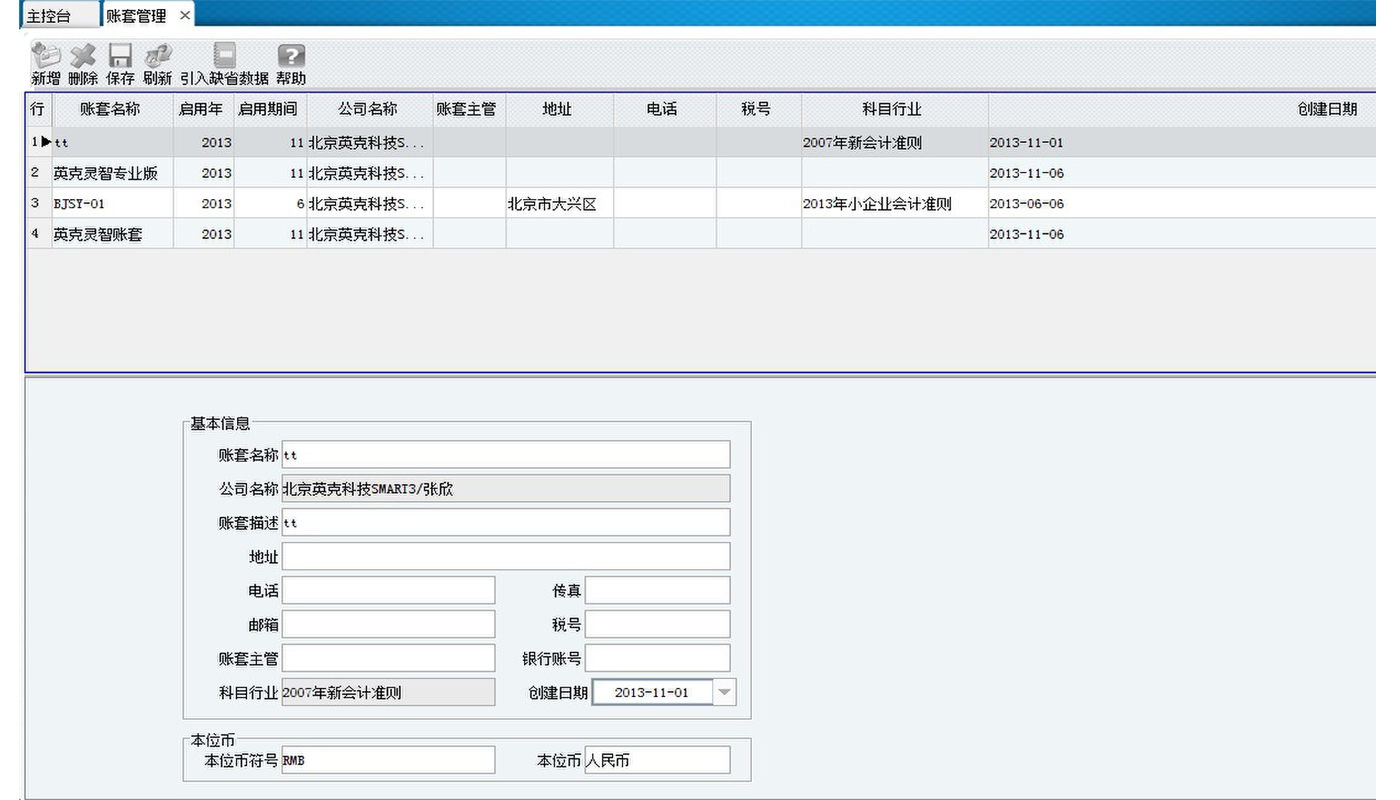Focus the 本位币符号 RMB field

pyautogui.click(x=388, y=760)
